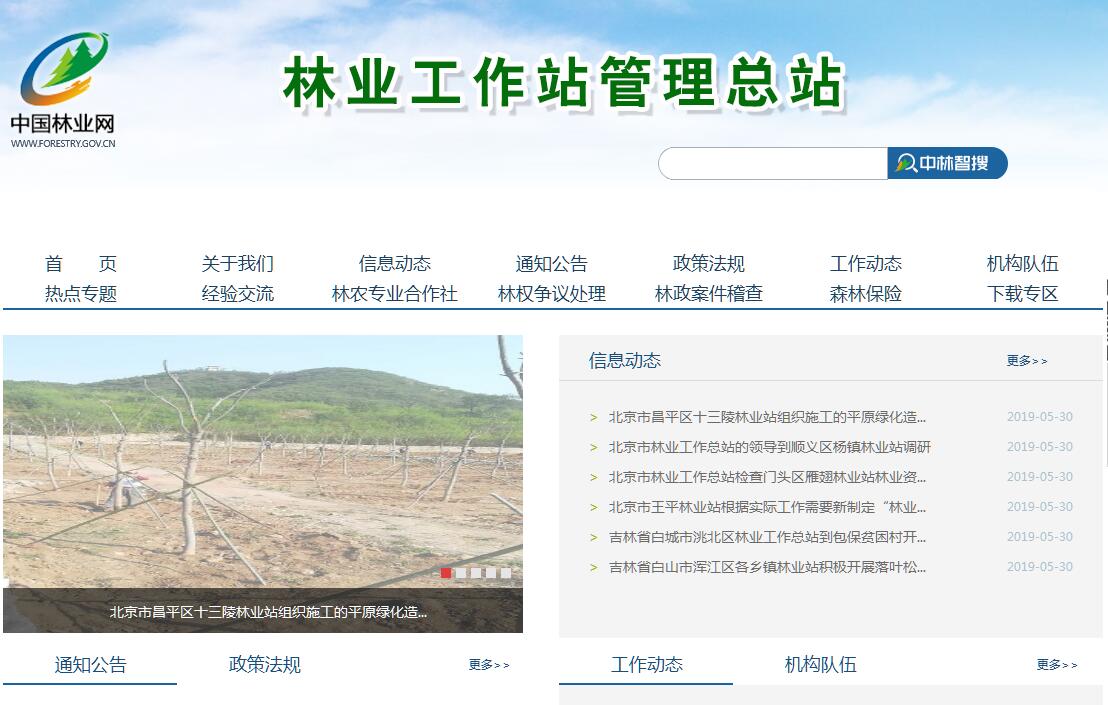Navigate to 下载专区
The width and height of the screenshot is (1108, 705).
[1022, 294]
